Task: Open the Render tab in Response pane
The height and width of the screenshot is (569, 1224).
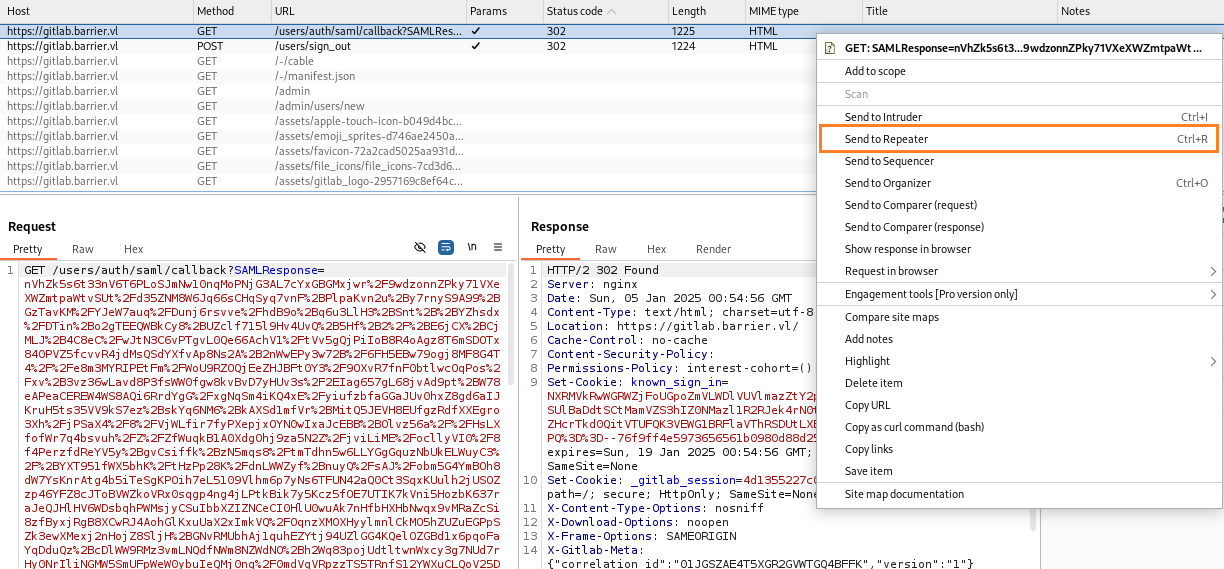Action: click(x=713, y=249)
